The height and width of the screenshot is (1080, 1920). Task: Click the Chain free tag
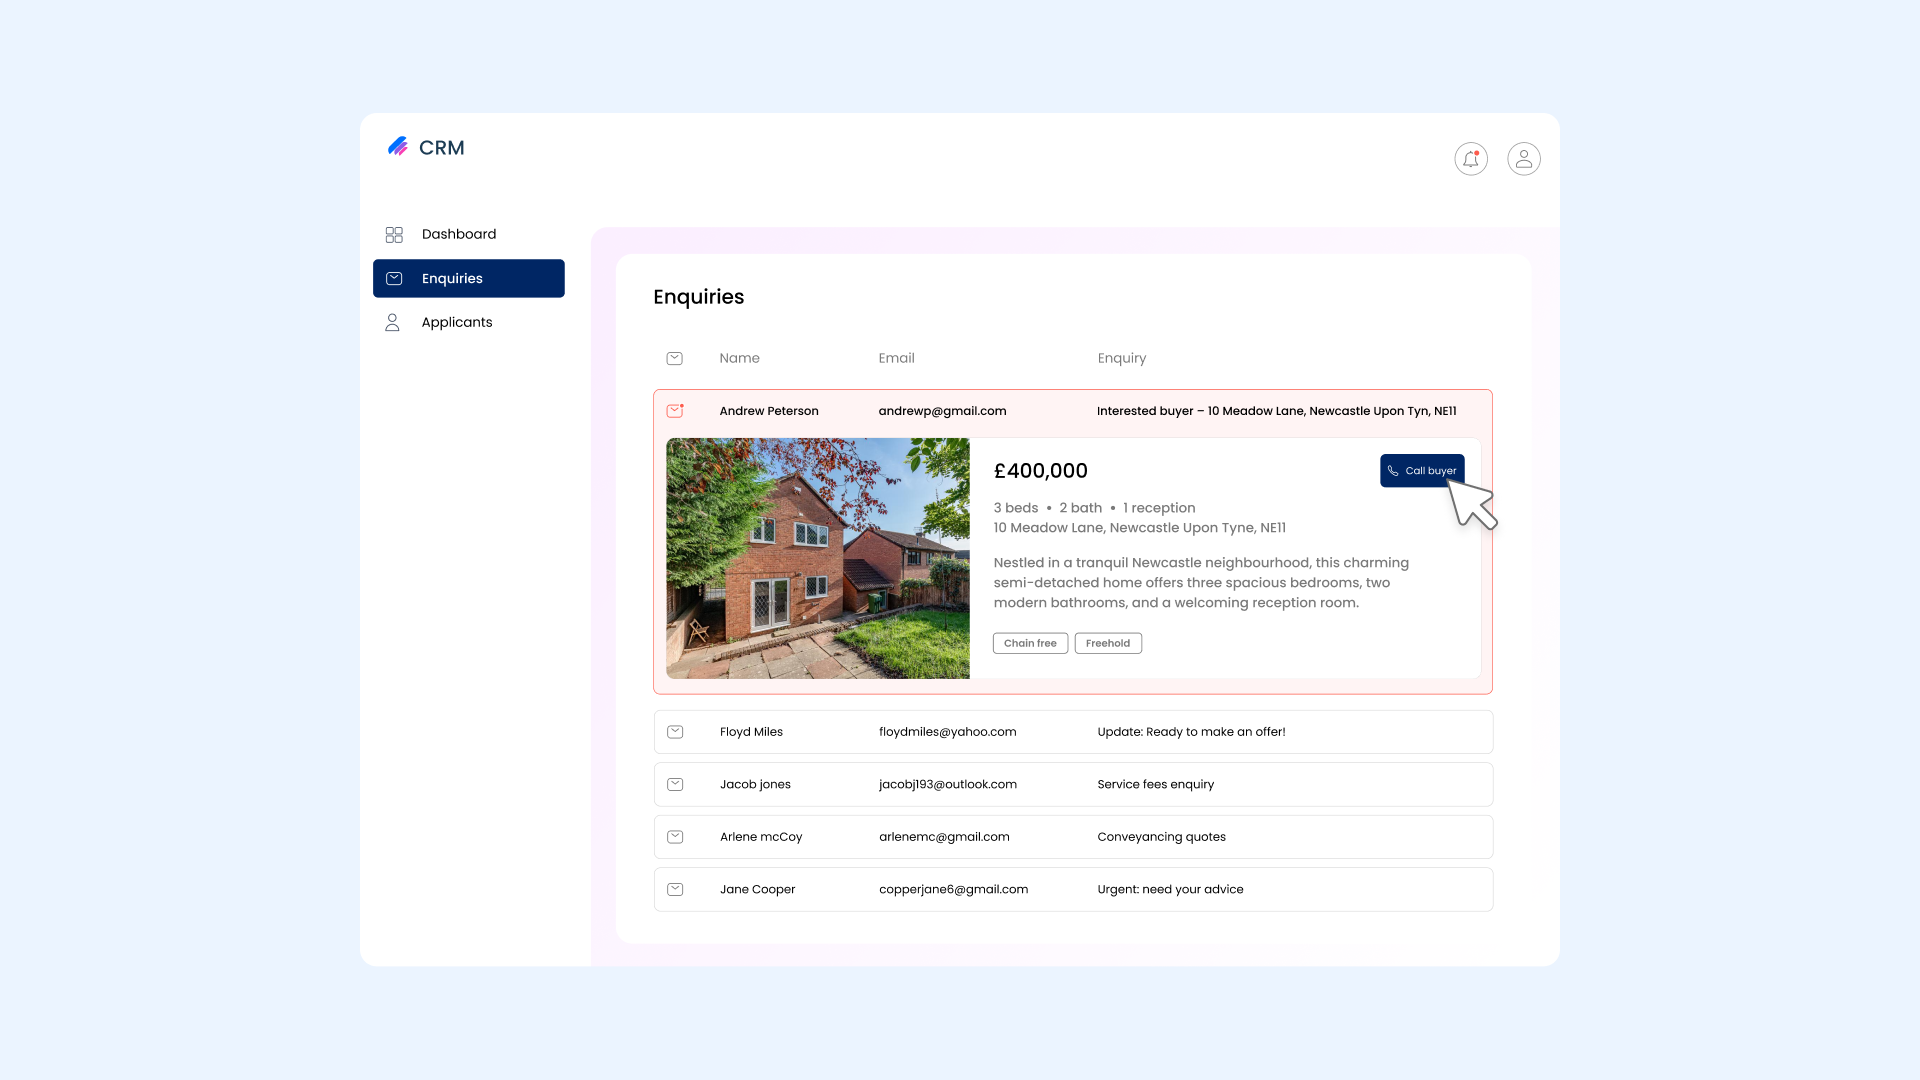click(1030, 643)
